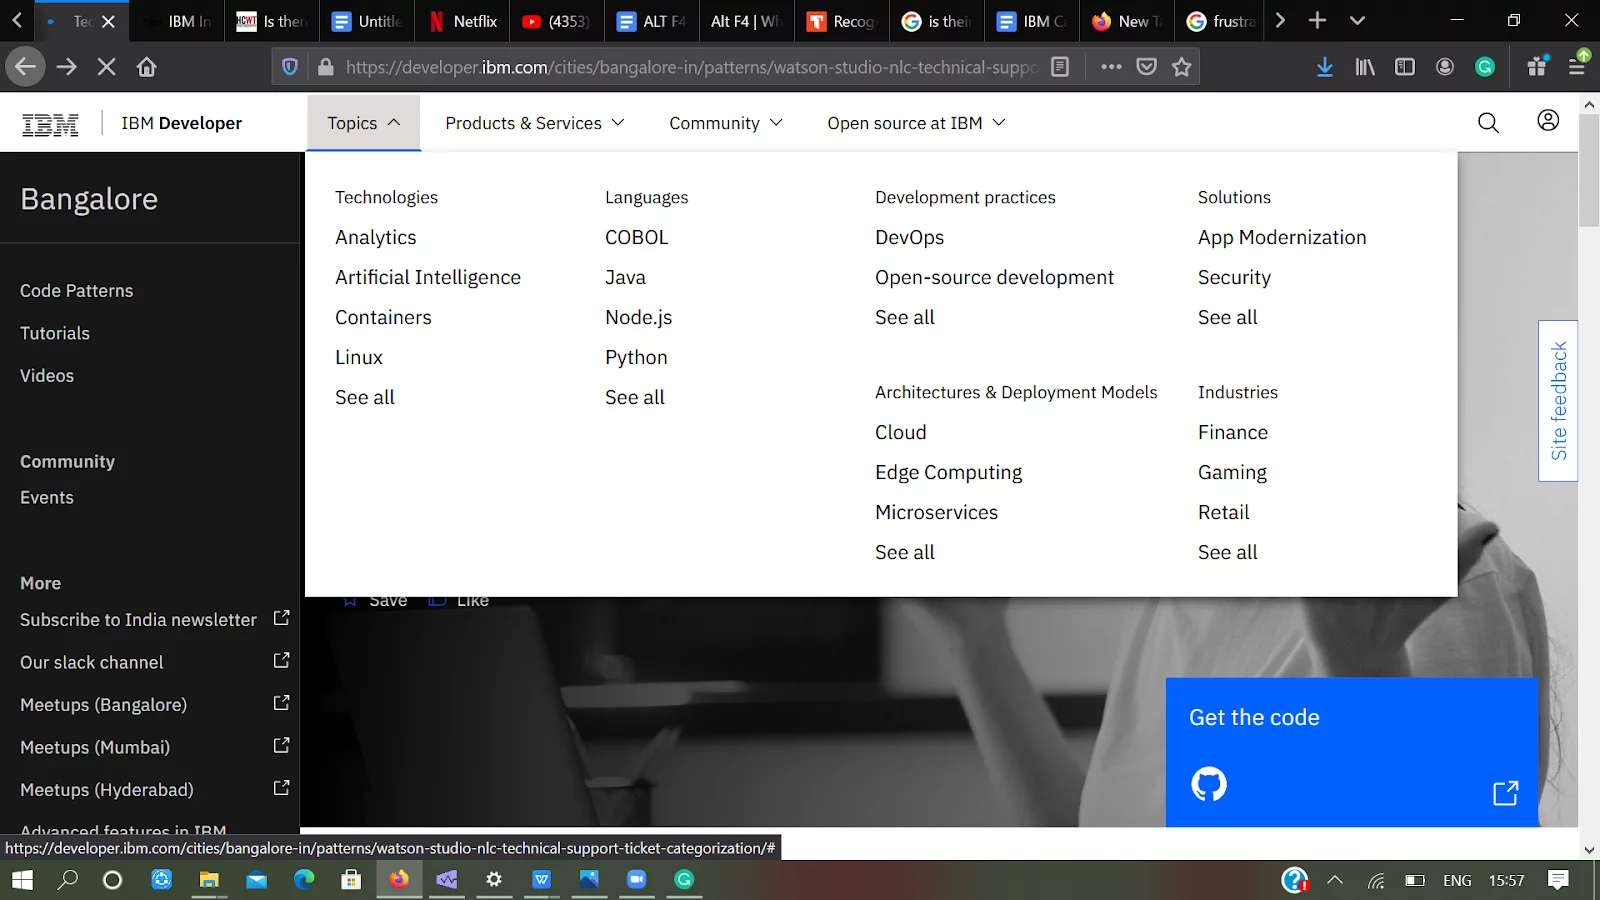This screenshot has width=1600, height=900.
Task: Open Events in sidebar
Action: pos(47,498)
